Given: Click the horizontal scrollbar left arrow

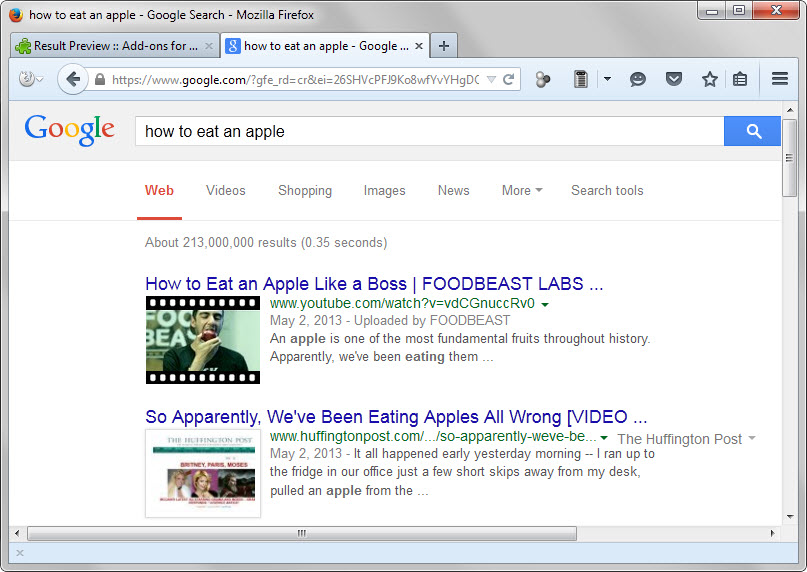Looking at the screenshot, I should tap(17, 533).
